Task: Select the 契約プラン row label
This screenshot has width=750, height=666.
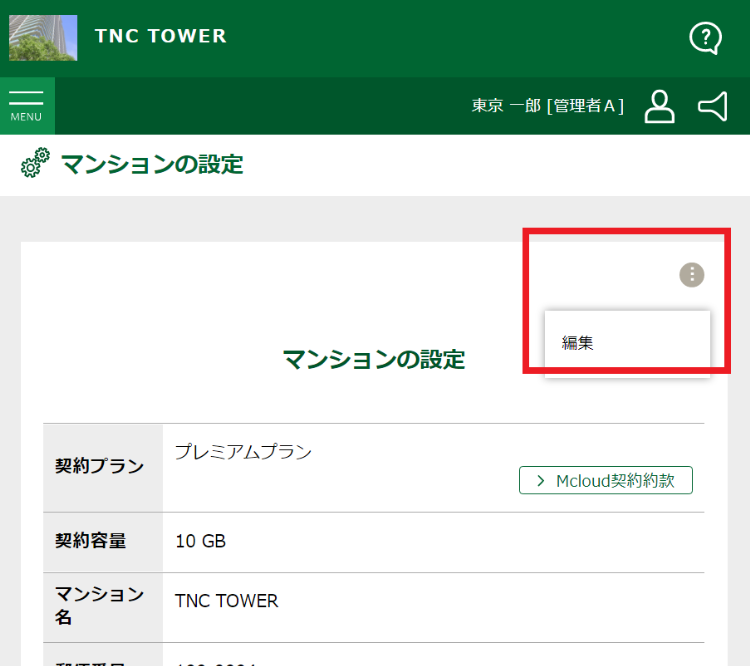Action: tap(99, 466)
